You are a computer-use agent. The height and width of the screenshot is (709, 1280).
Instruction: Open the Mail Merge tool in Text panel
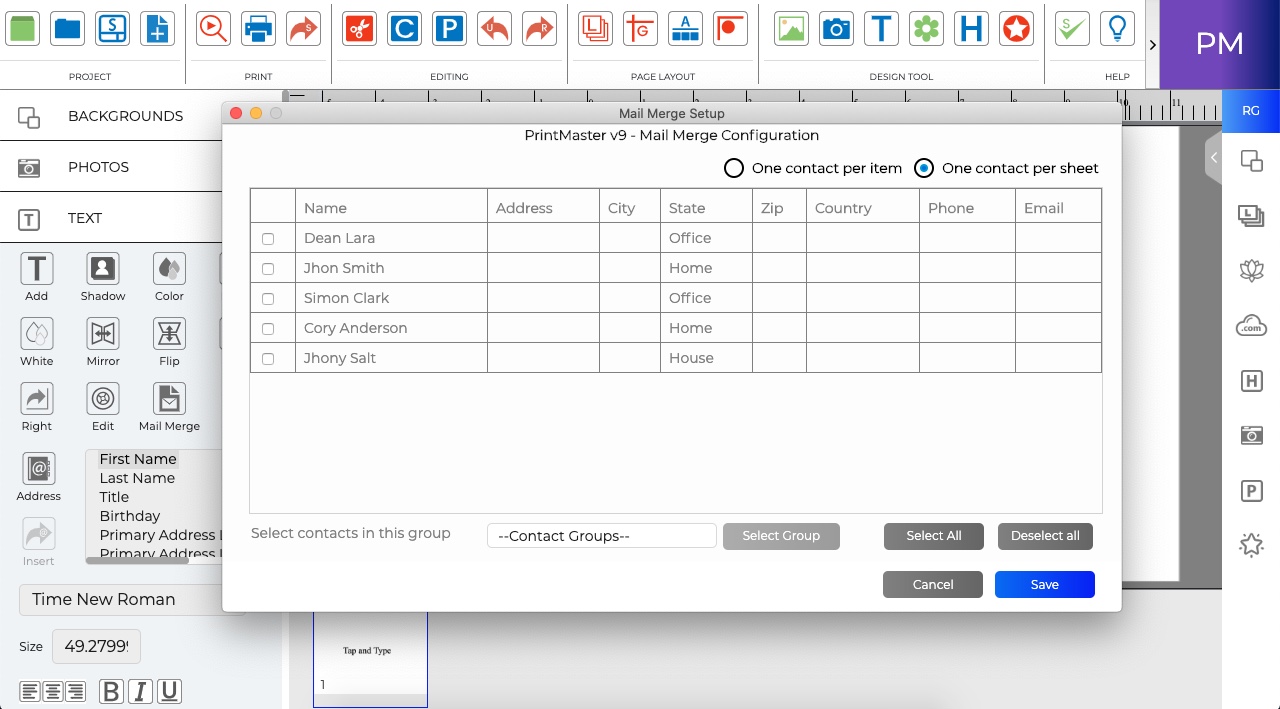point(168,398)
